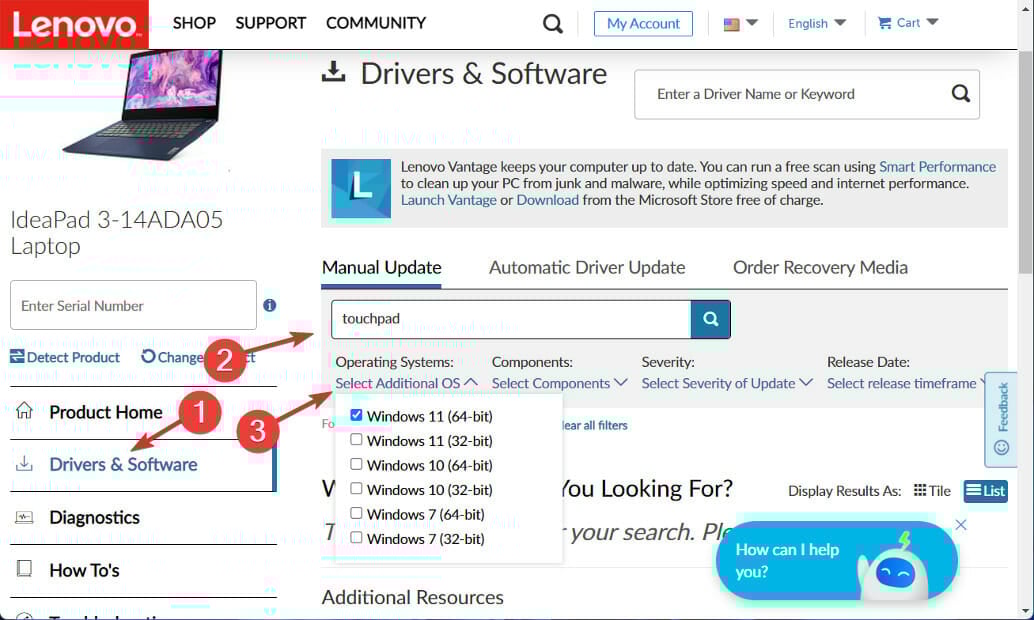This screenshot has width=1034, height=620.
Task: Expand the Cart dropdown arrow
Action: tap(932, 22)
